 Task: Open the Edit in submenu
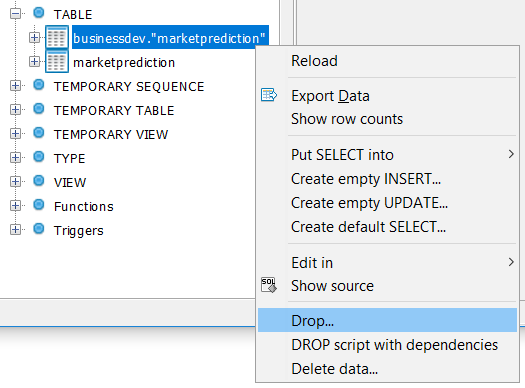(387, 263)
